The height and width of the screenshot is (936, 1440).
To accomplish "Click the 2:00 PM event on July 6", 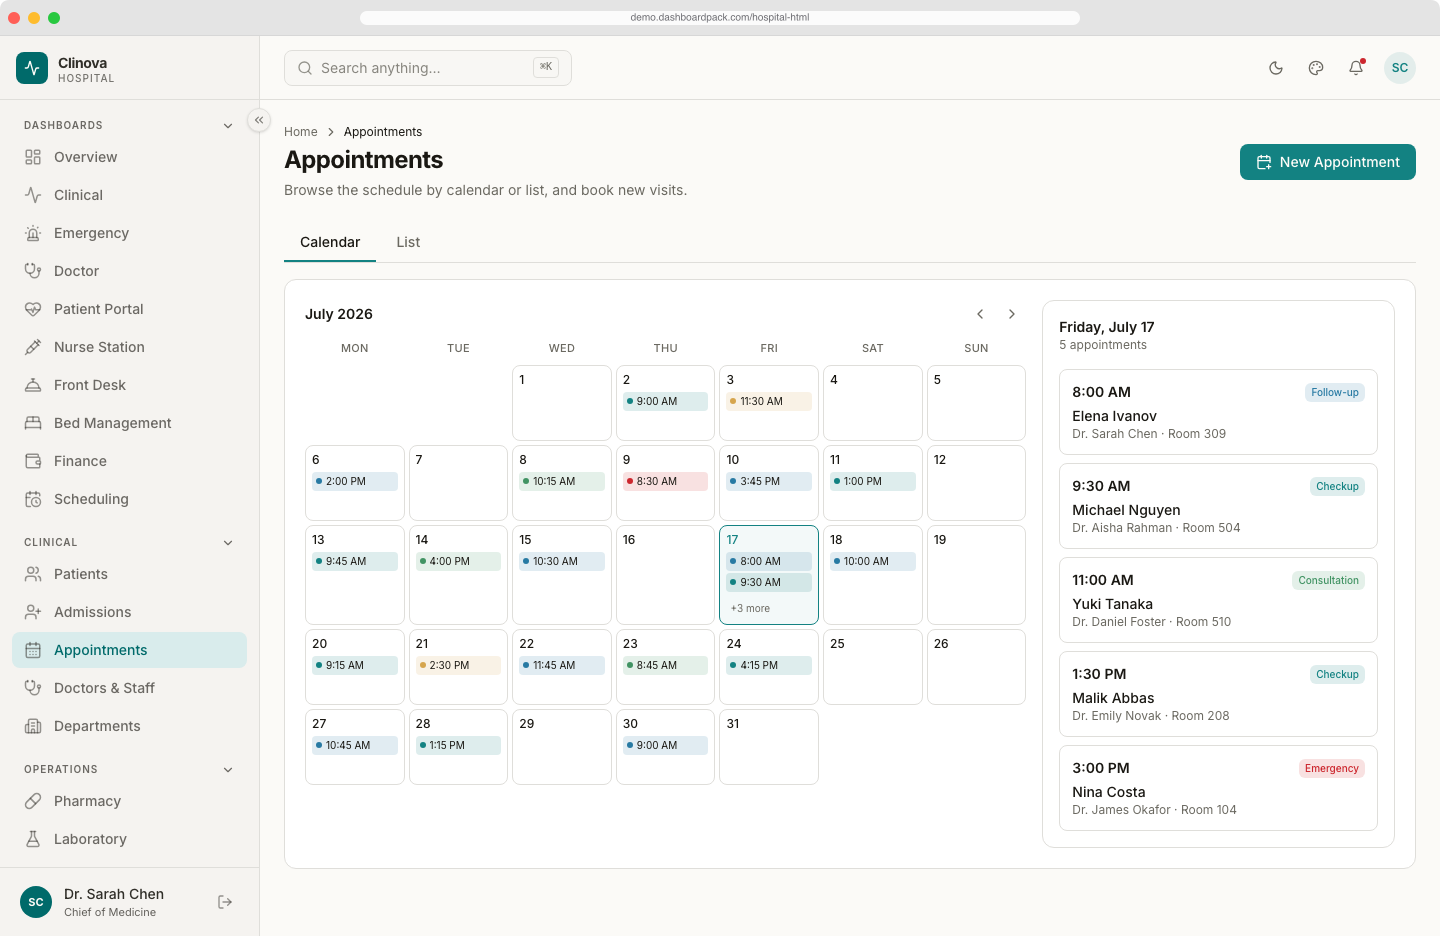I will 355,481.
